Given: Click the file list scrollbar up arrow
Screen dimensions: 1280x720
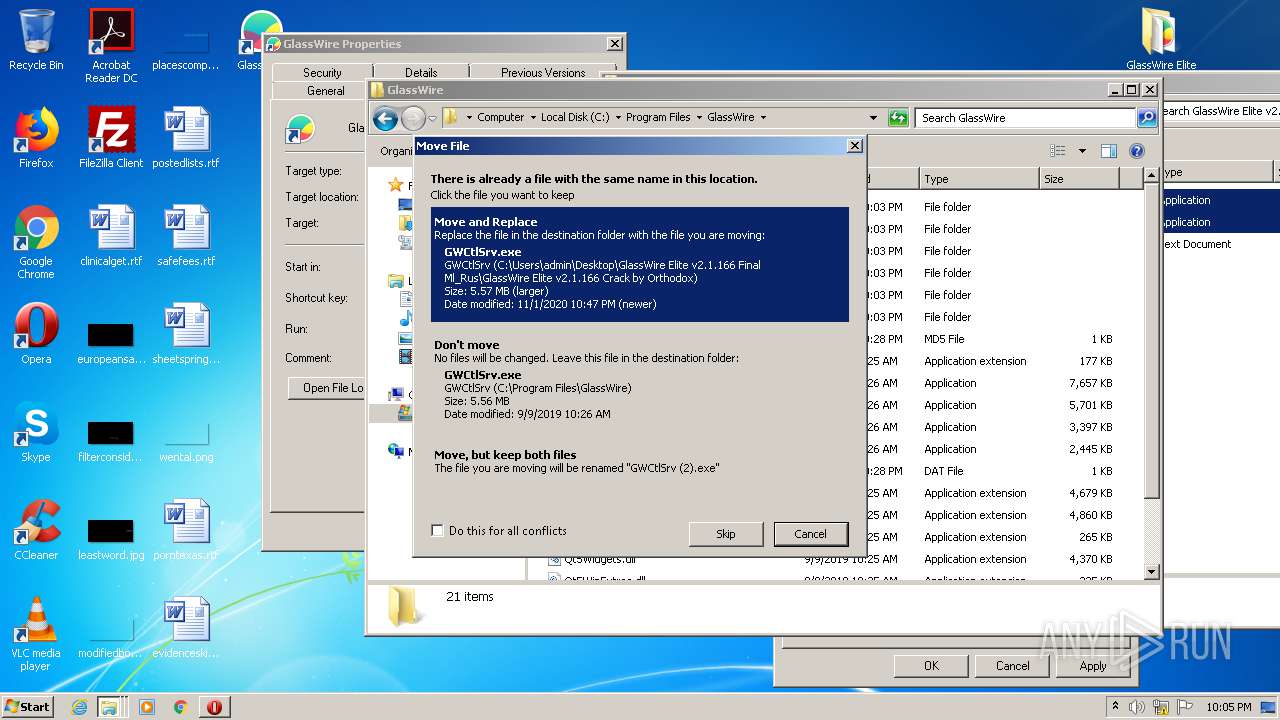Looking at the screenshot, I should (1151, 176).
